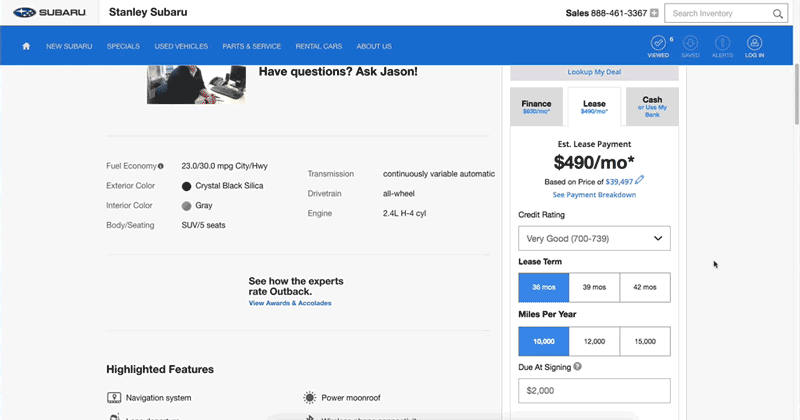800x420 pixels.
Task: Expand phone numbers plus icon
Action: (654, 13)
